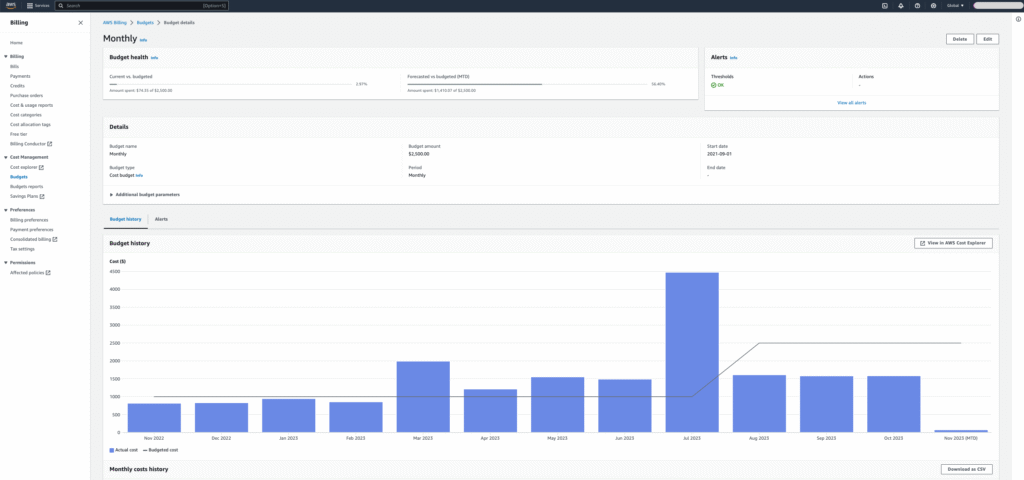The image size is (1024, 480).
Task: Click the Forecasted vs budgeted progress bar
Action: [528, 84]
